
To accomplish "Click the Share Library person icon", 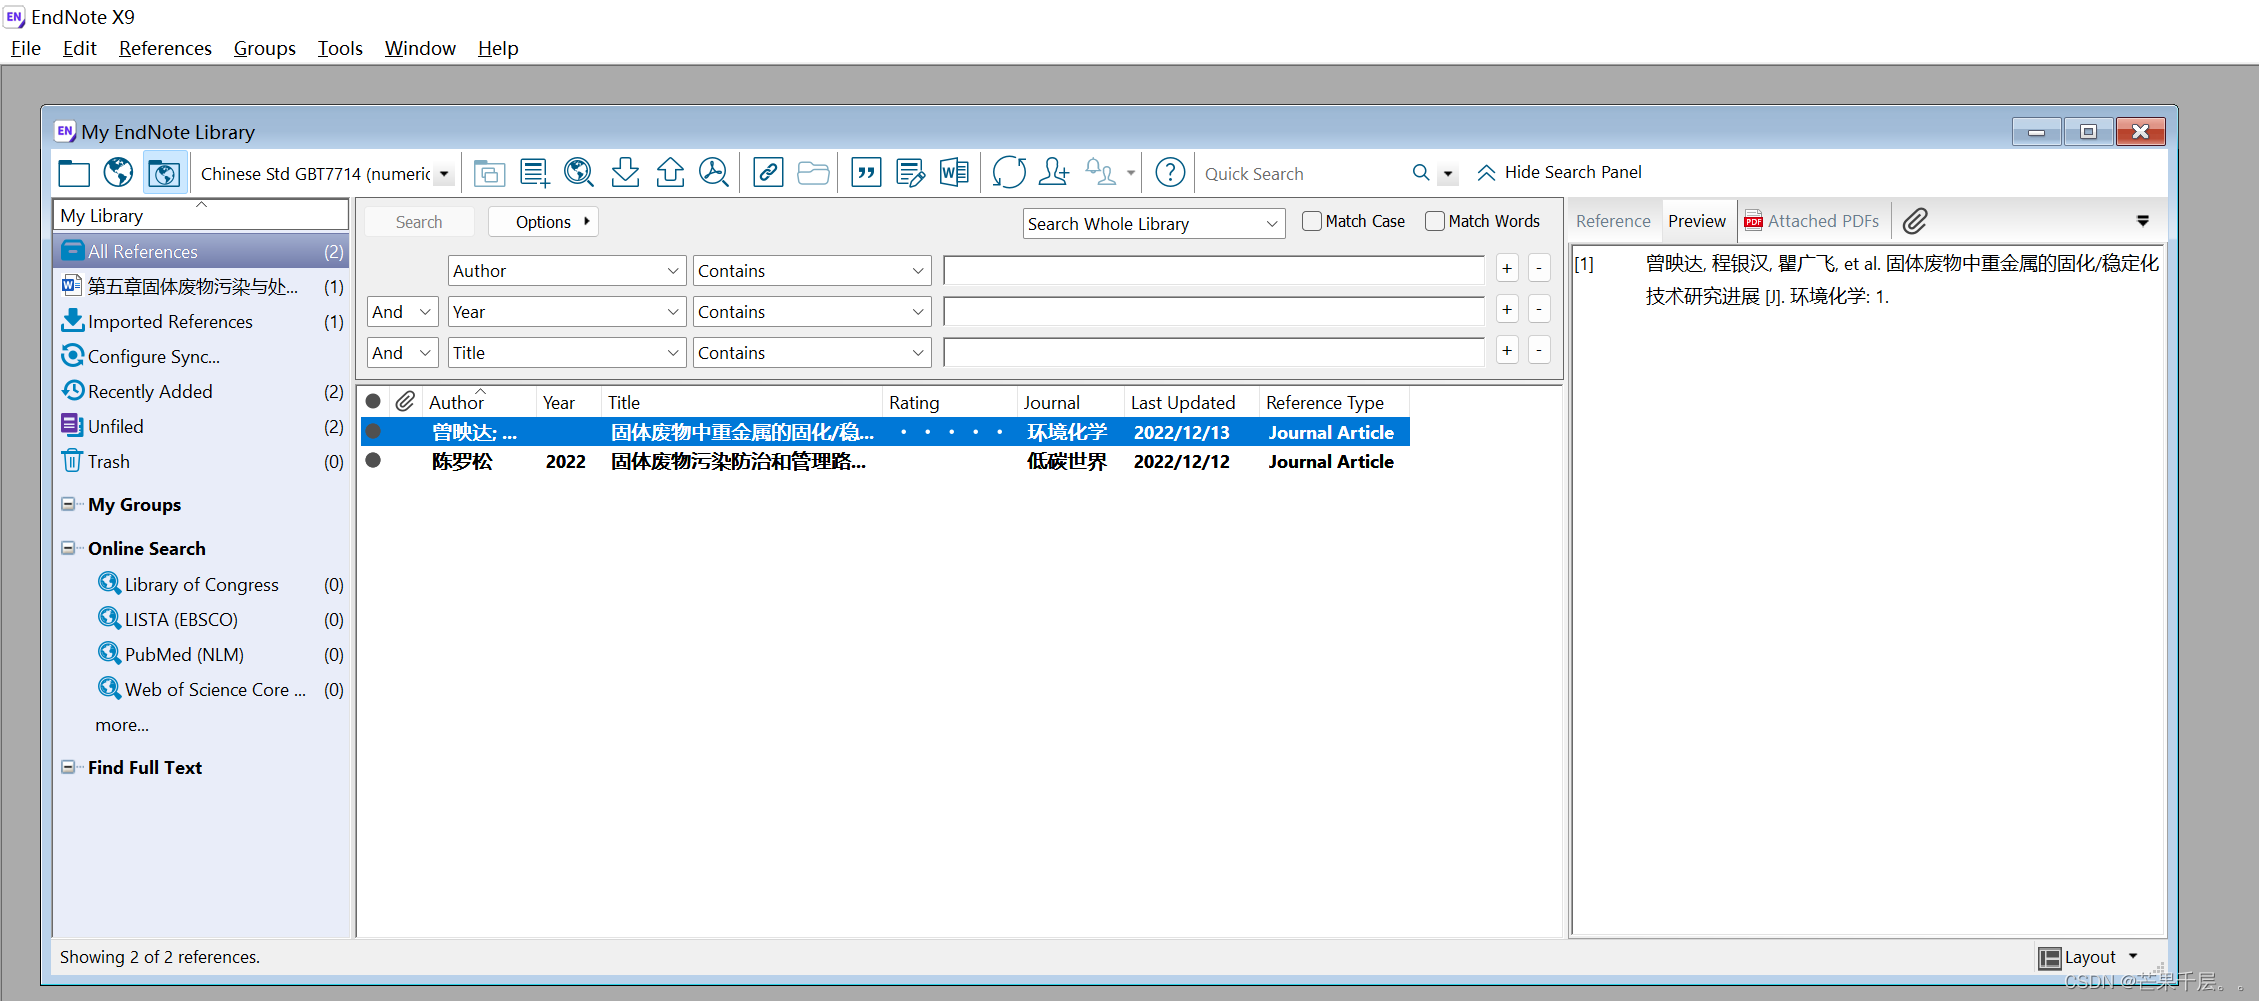I will click(x=1054, y=173).
